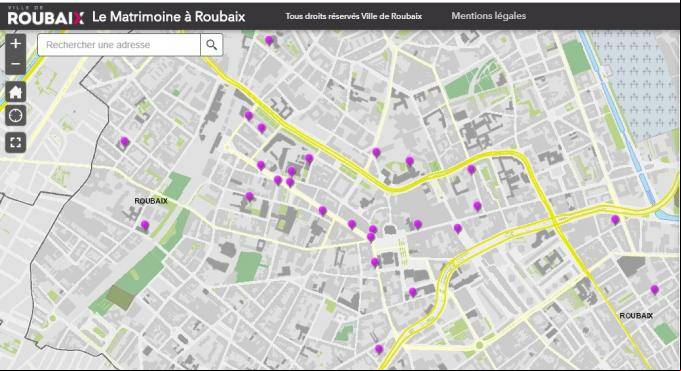Click the magnifier search button
The width and height of the screenshot is (681, 371).
(x=212, y=45)
